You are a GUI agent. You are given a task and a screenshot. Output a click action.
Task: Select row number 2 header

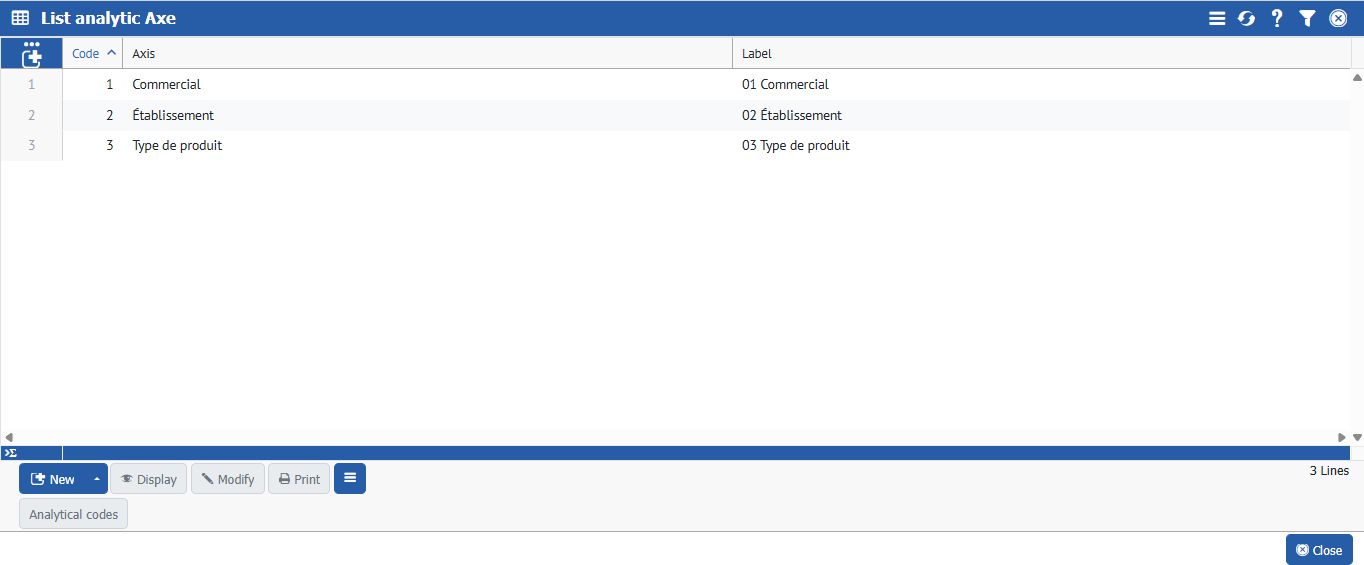(x=31, y=115)
